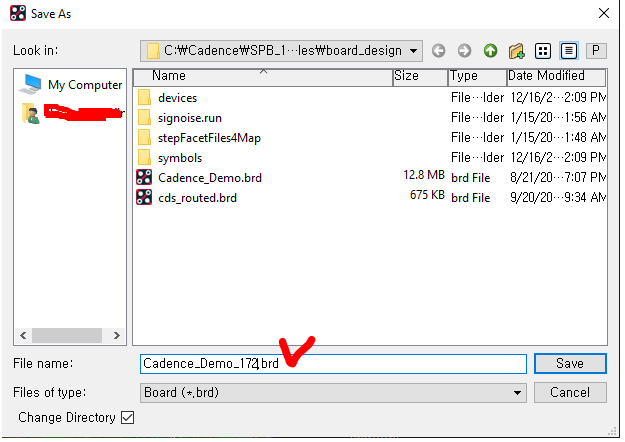Screen dimensions: 625x442
Task: Click the My Computer icon
Action: point(30,84)
